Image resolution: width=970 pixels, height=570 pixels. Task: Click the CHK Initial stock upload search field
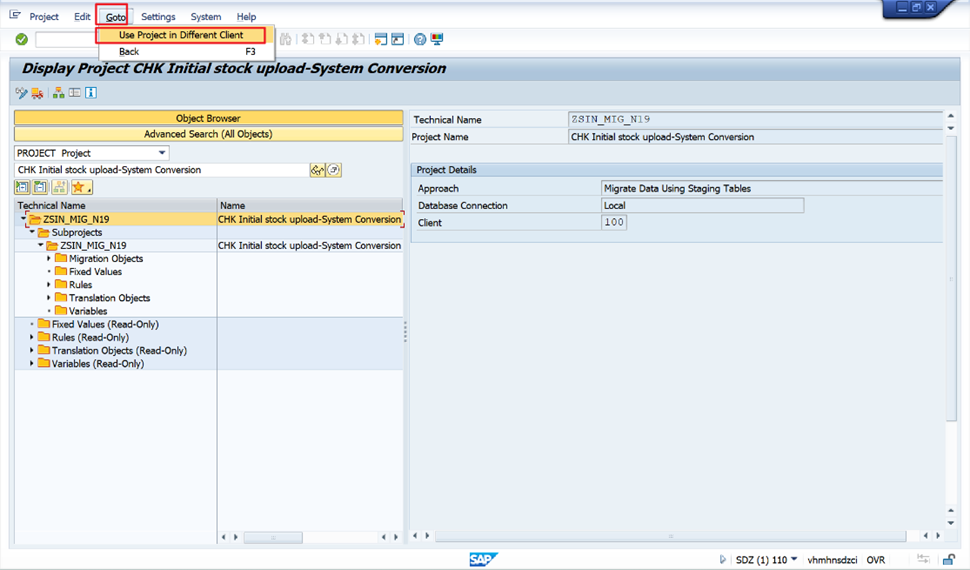[161, 170]
